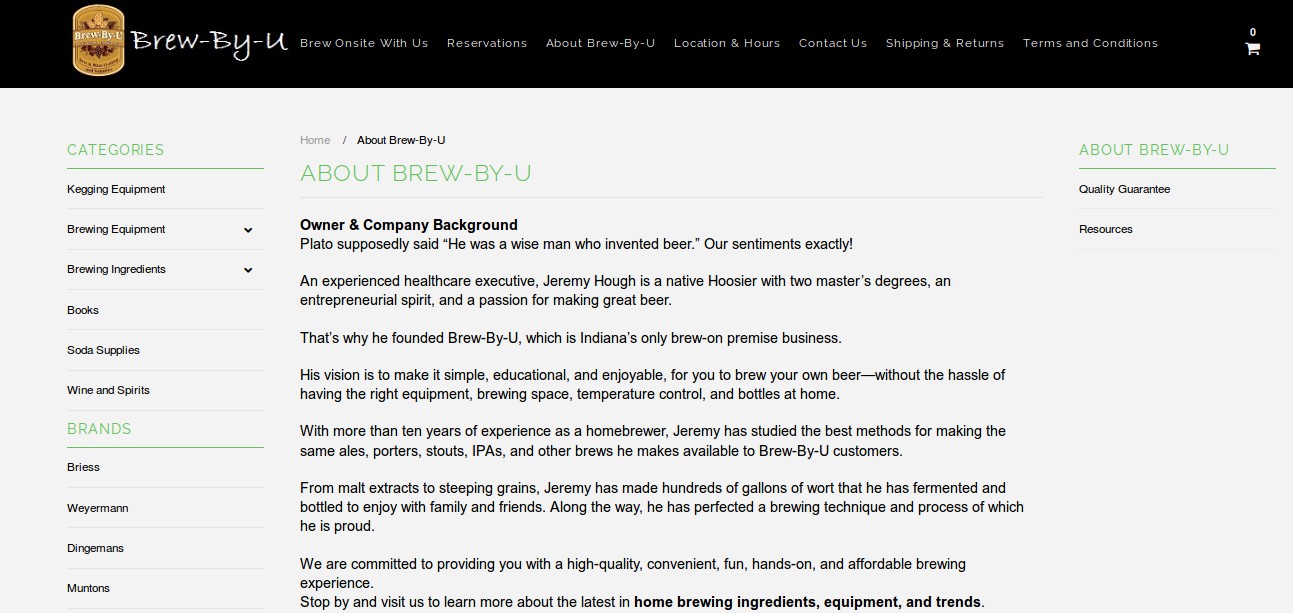Screen dimensions: 1293x613
Task: Go to Contact Us page
Action: point(833,43)
